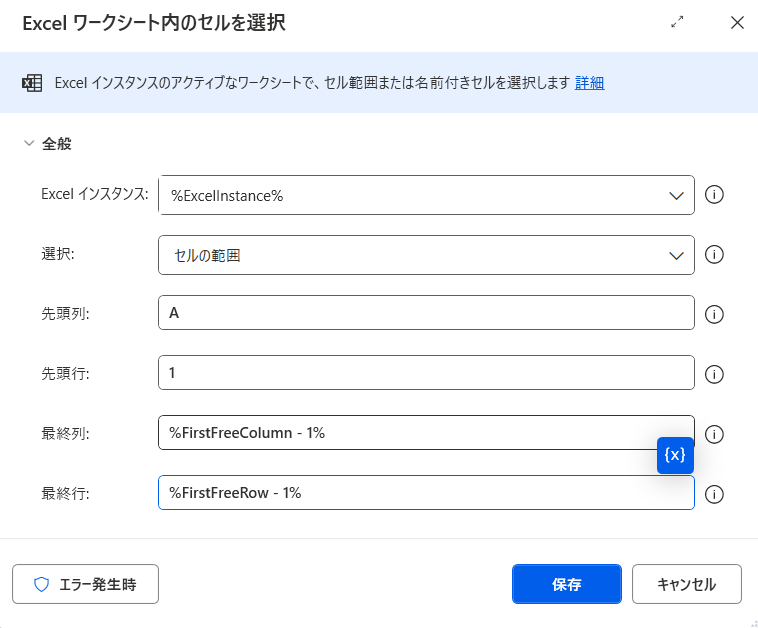
Task: Close the dialog with the X button
Action: click(737, 22)
